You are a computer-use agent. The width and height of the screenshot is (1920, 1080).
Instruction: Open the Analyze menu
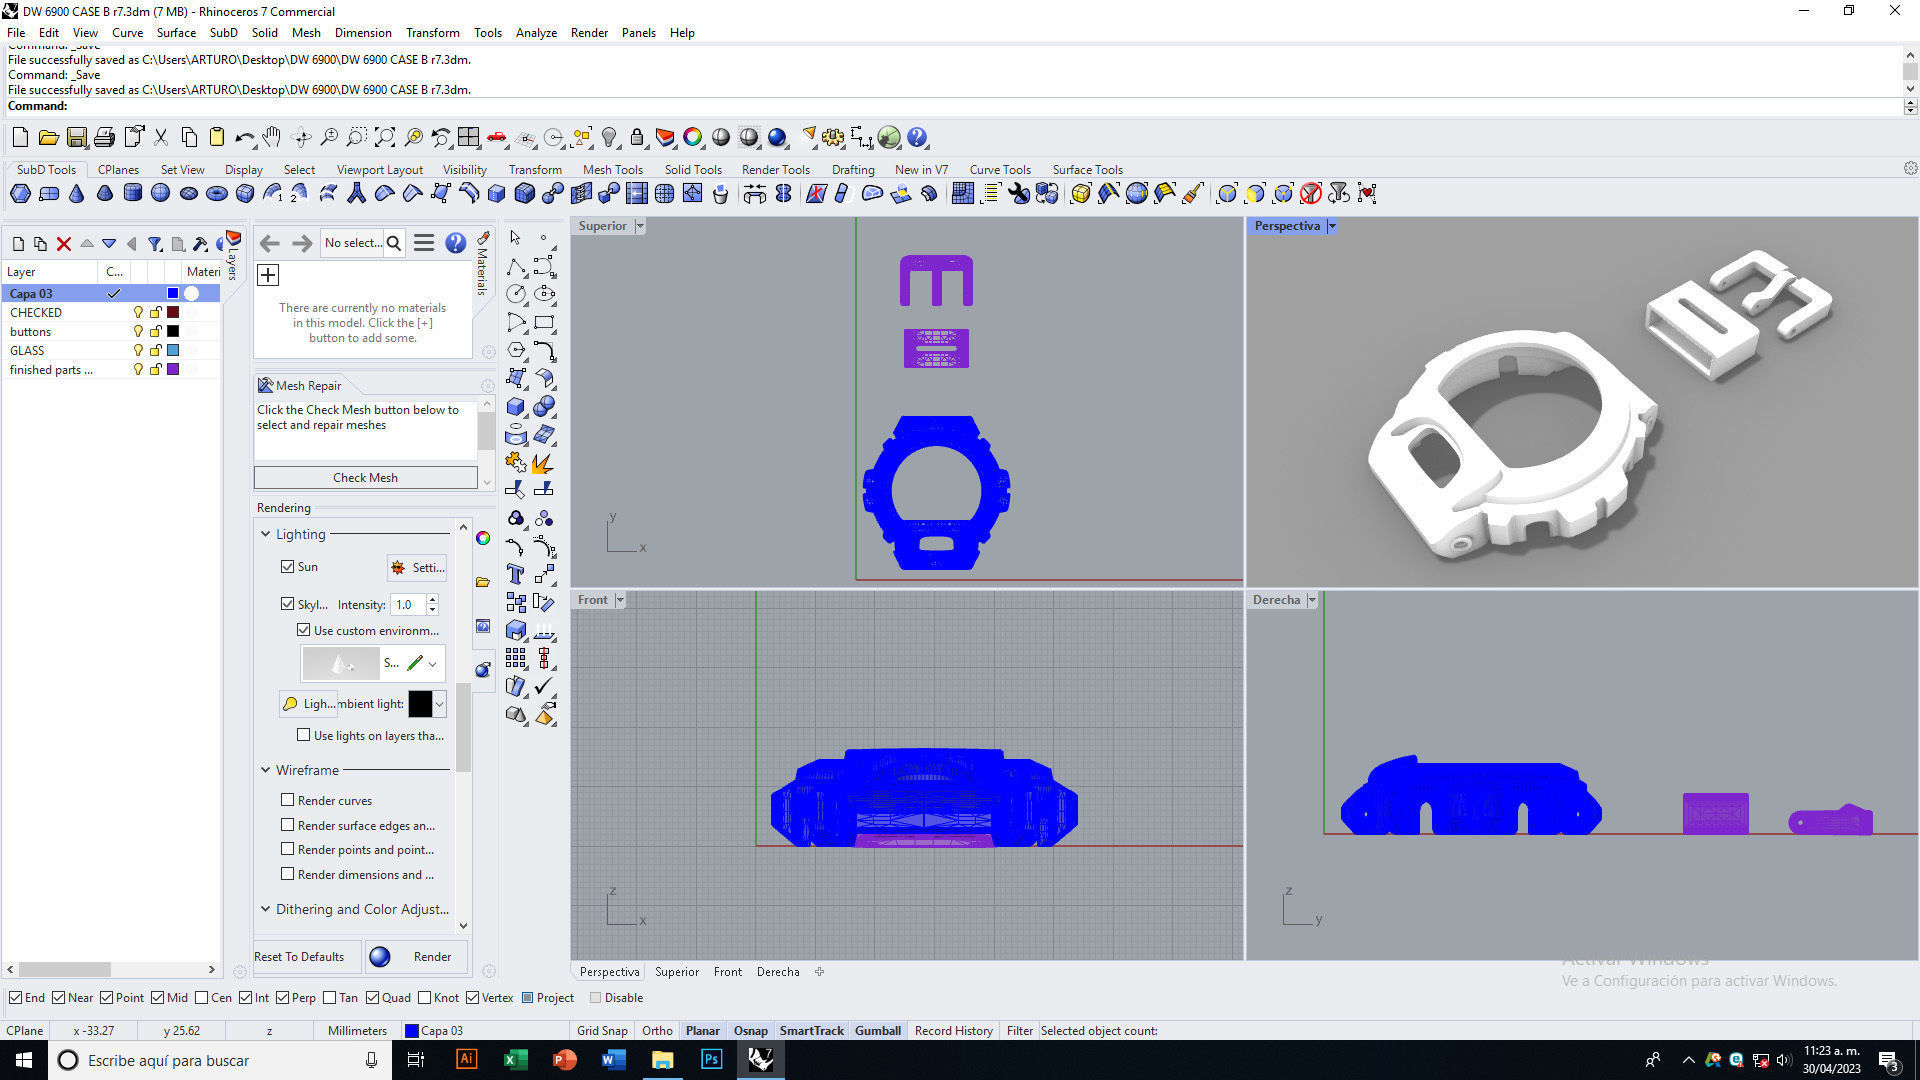pyautogui.click(x=536, y=33)
